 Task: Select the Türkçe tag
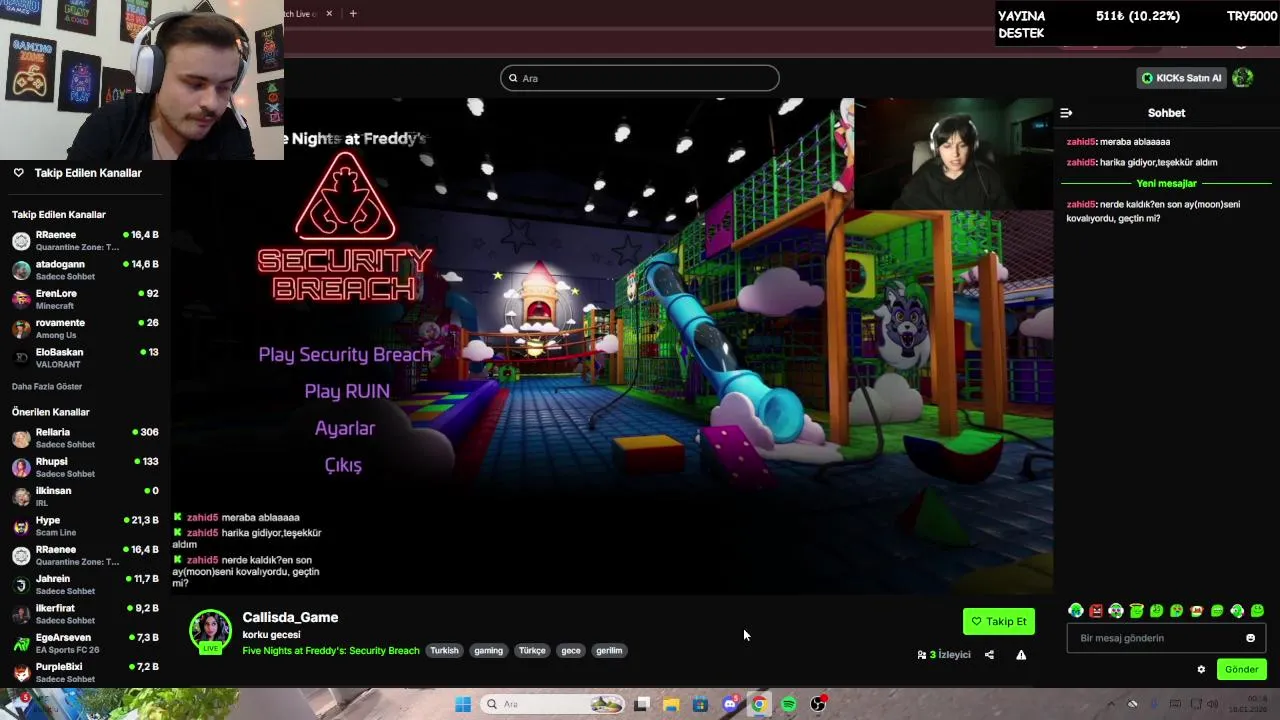click(532, 651)
